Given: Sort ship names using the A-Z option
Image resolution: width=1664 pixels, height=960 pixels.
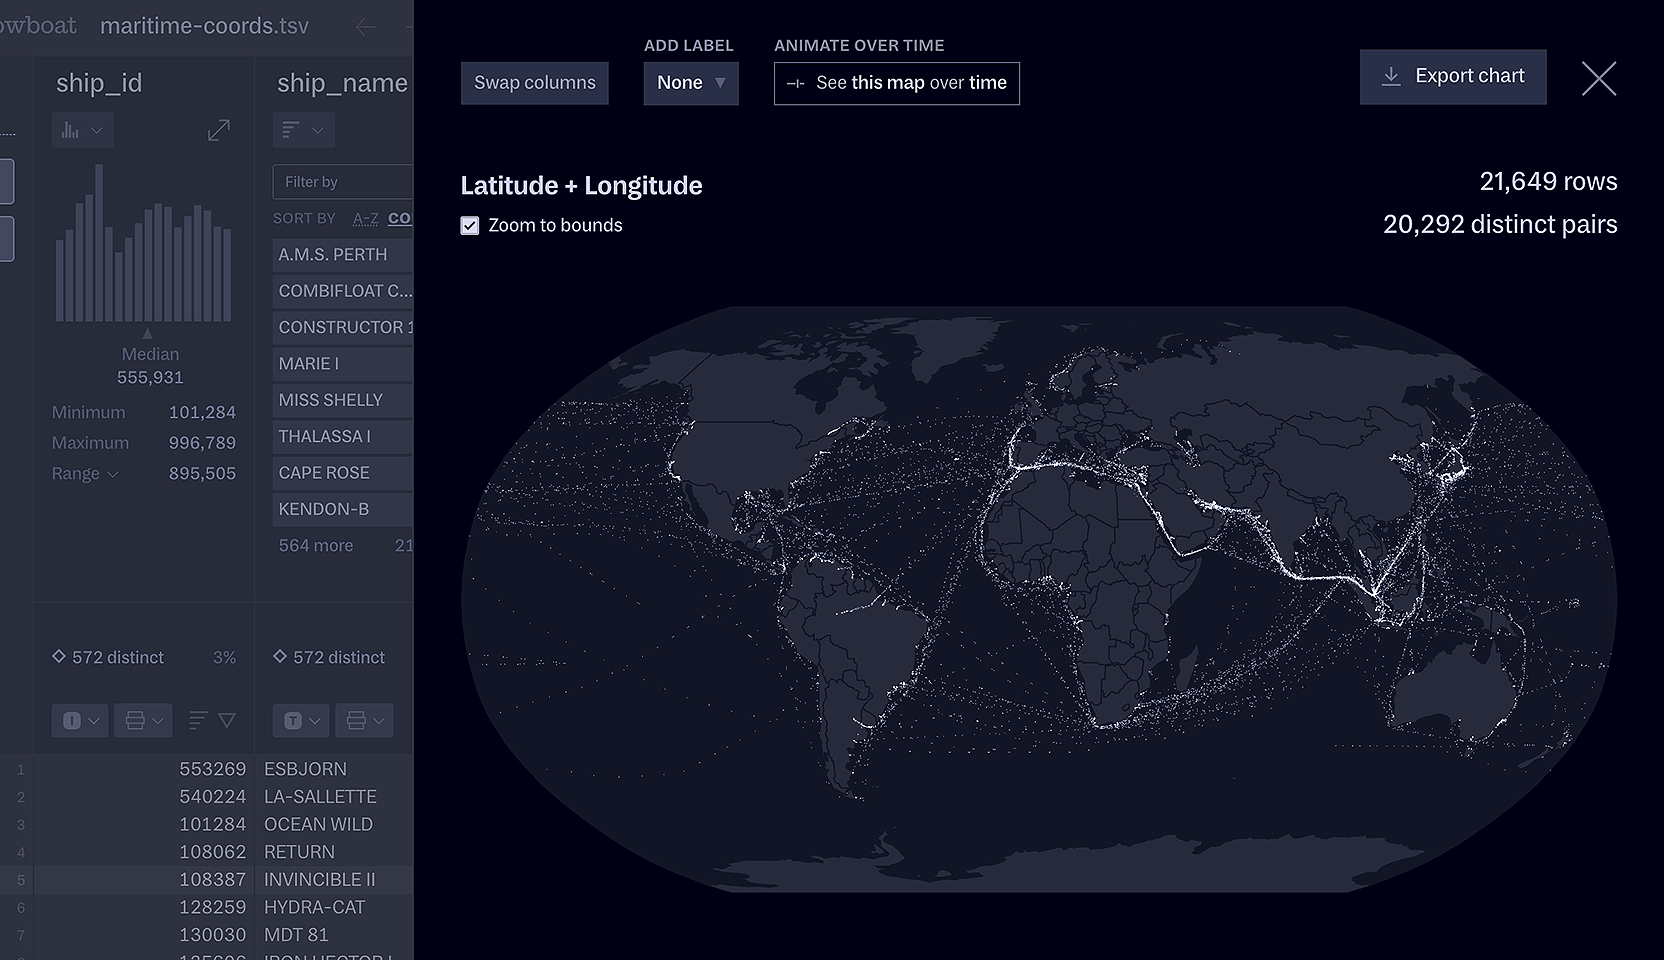Looking at the screenshot, I should coord(364,218).
